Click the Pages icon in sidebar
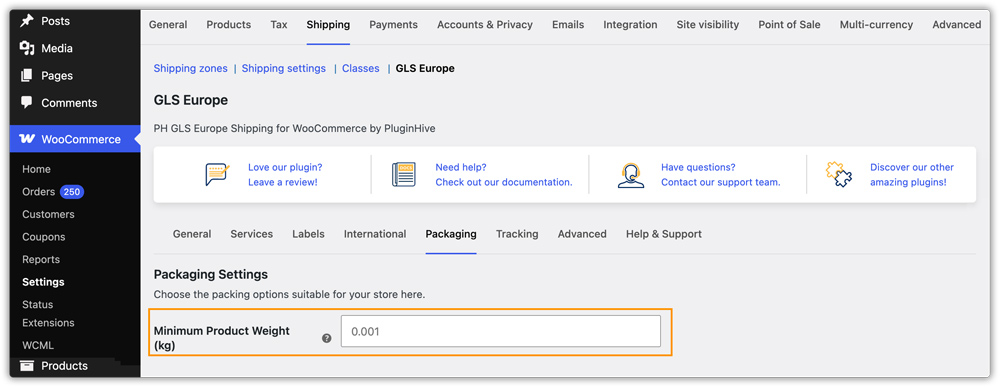Screen dimensions: 1000x387 (x=27, y=76)
